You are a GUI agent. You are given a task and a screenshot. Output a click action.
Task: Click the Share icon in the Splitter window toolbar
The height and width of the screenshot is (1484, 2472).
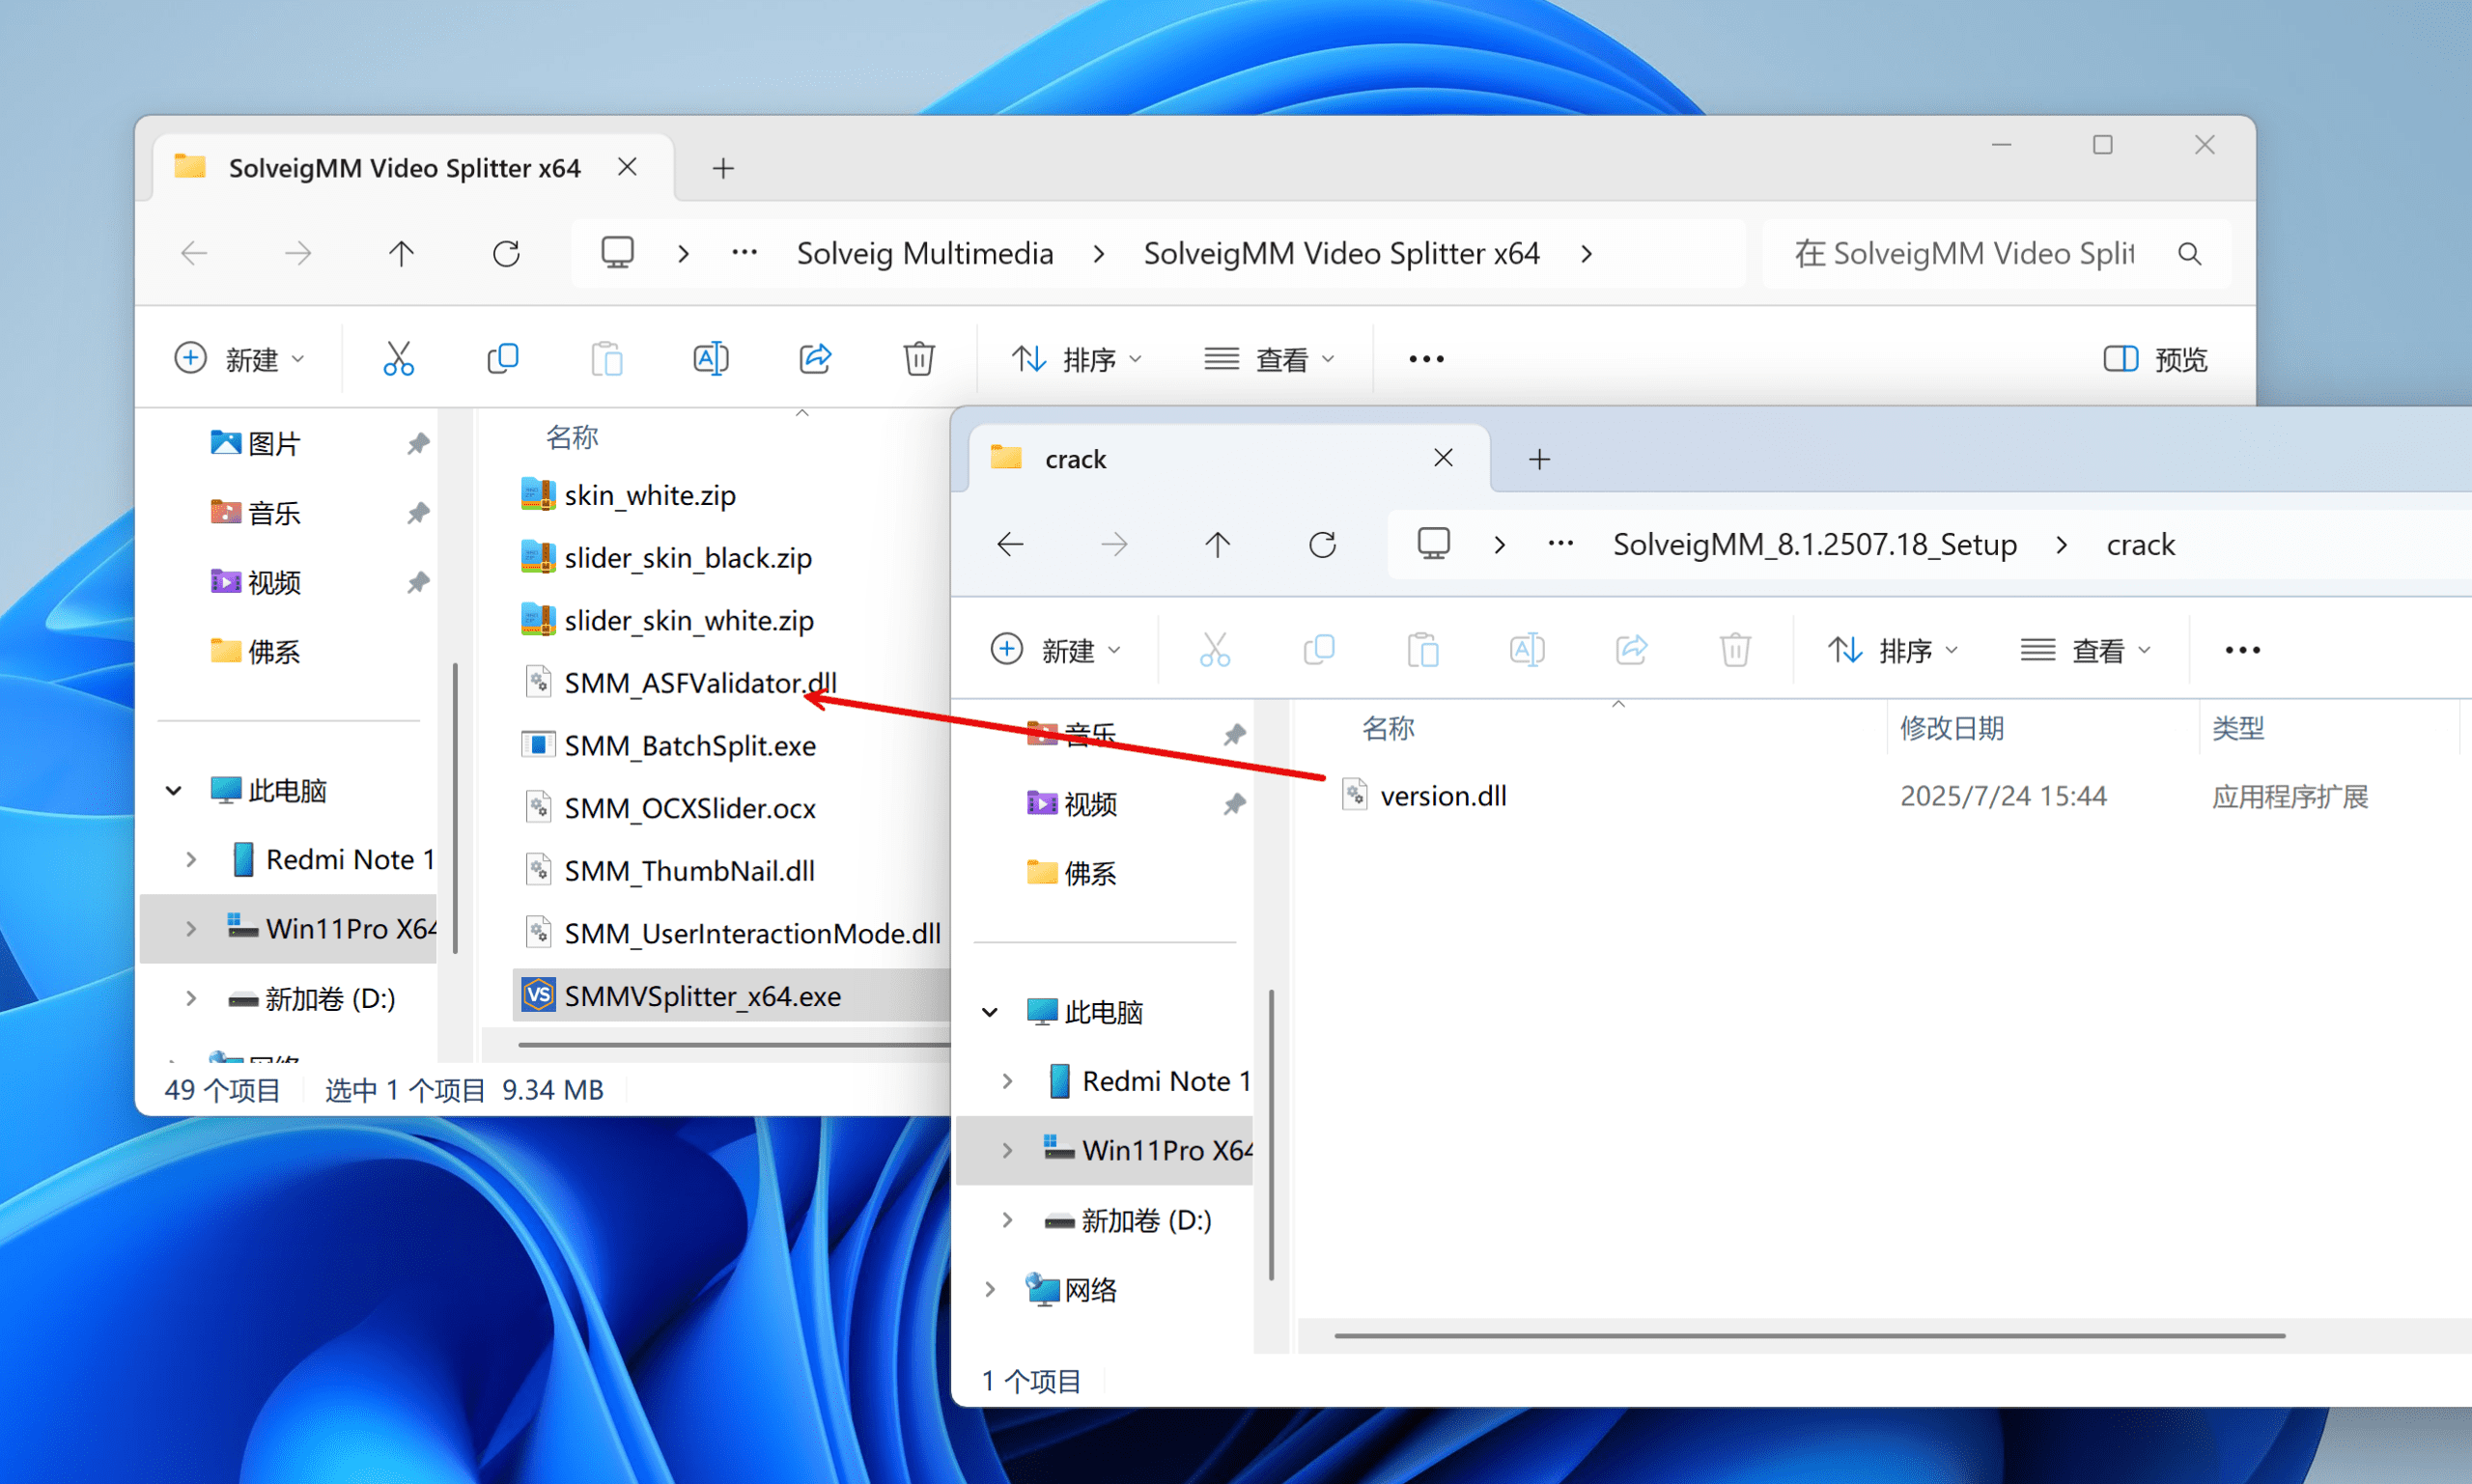(x=815, y=358)
